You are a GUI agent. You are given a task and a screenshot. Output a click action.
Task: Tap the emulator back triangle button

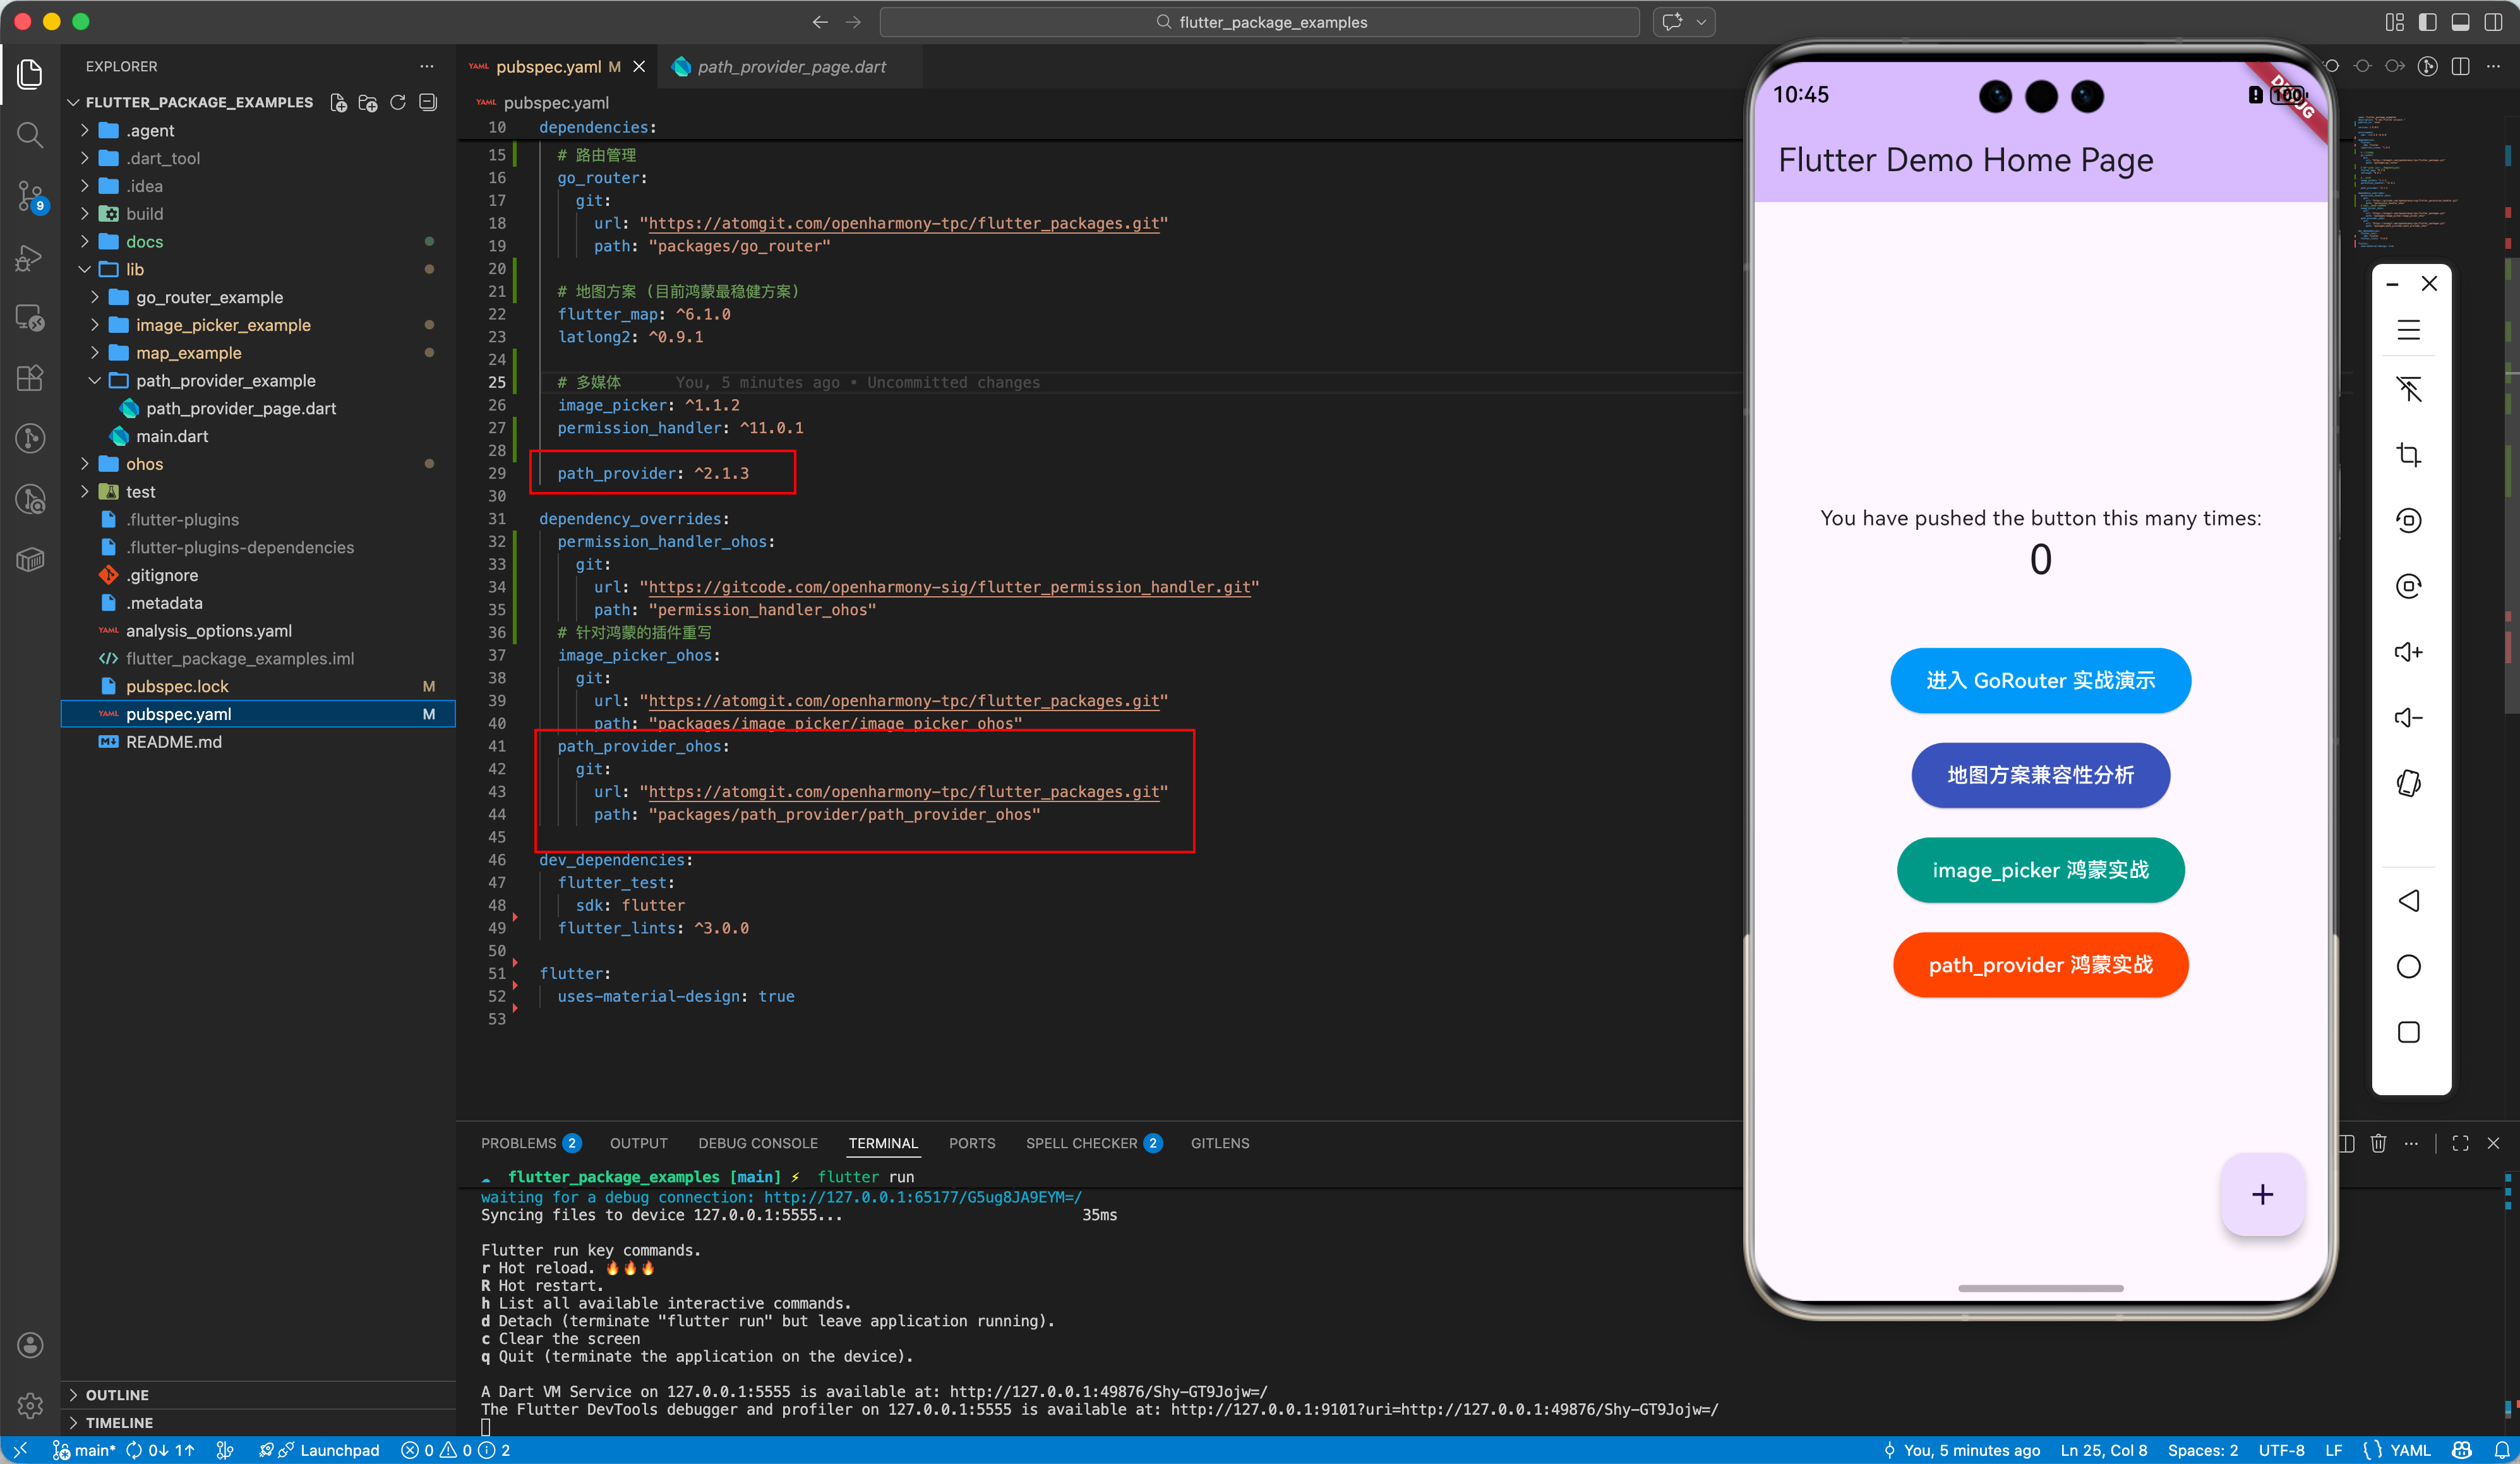tap(2408, 900)
